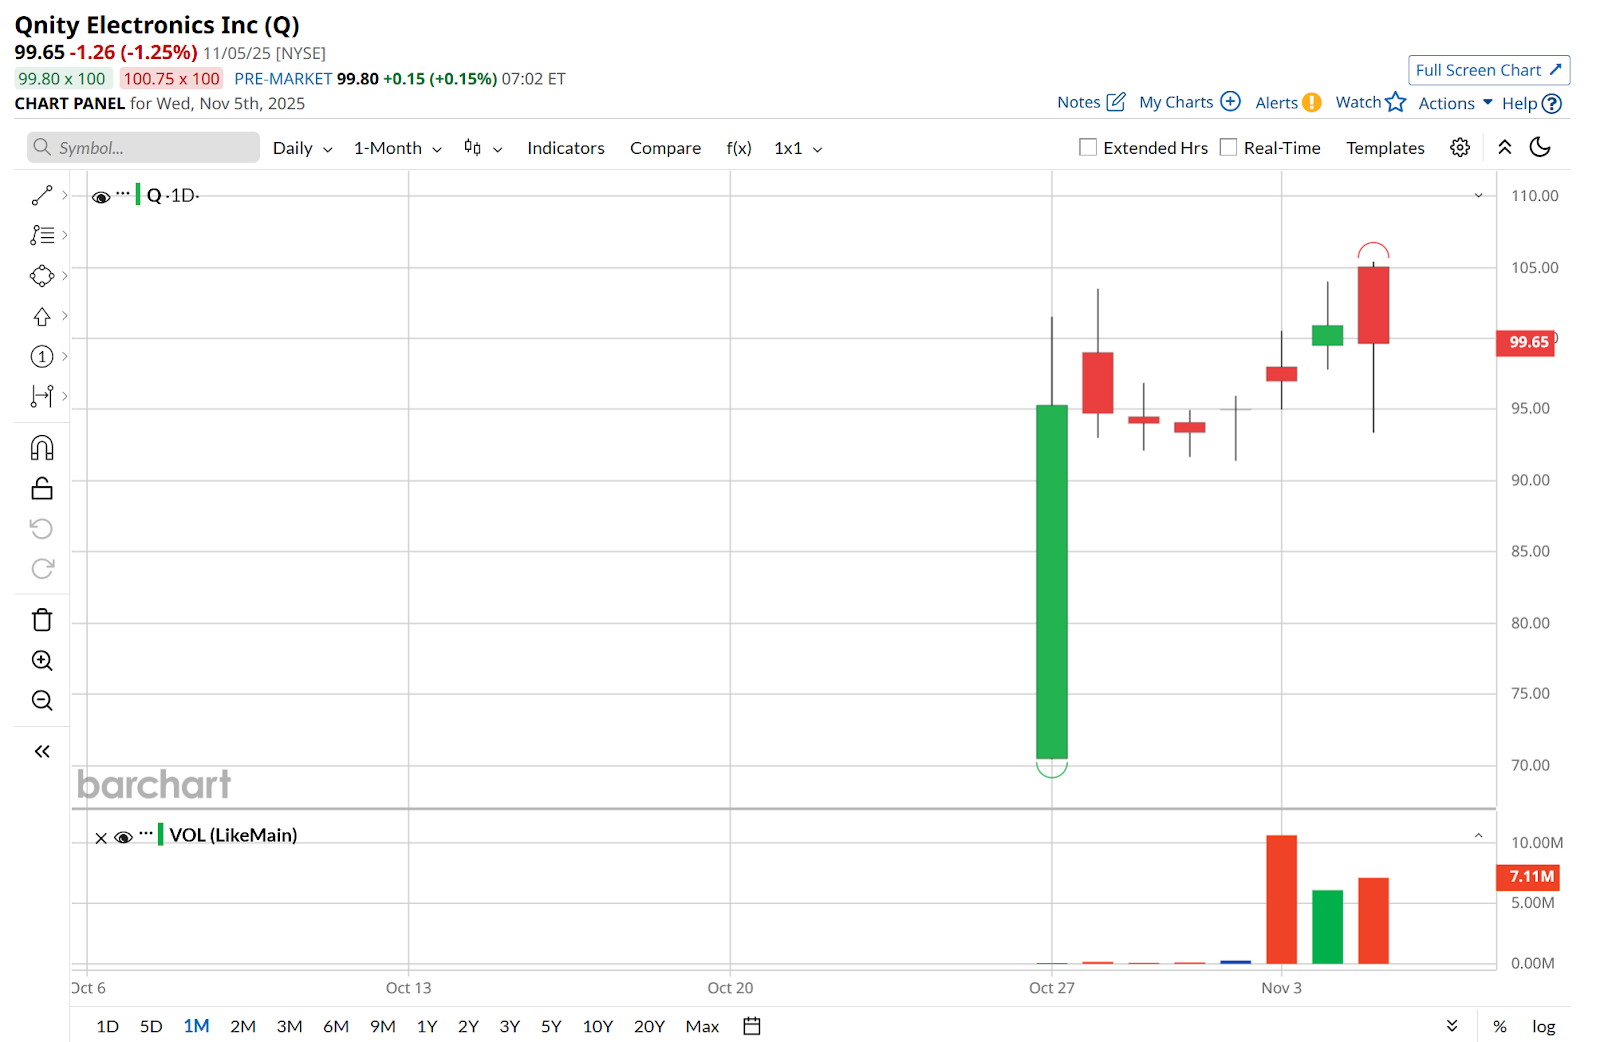Select the 5Y time range
Viewport: 1600px width, 1042px height.
point(551,1026)
